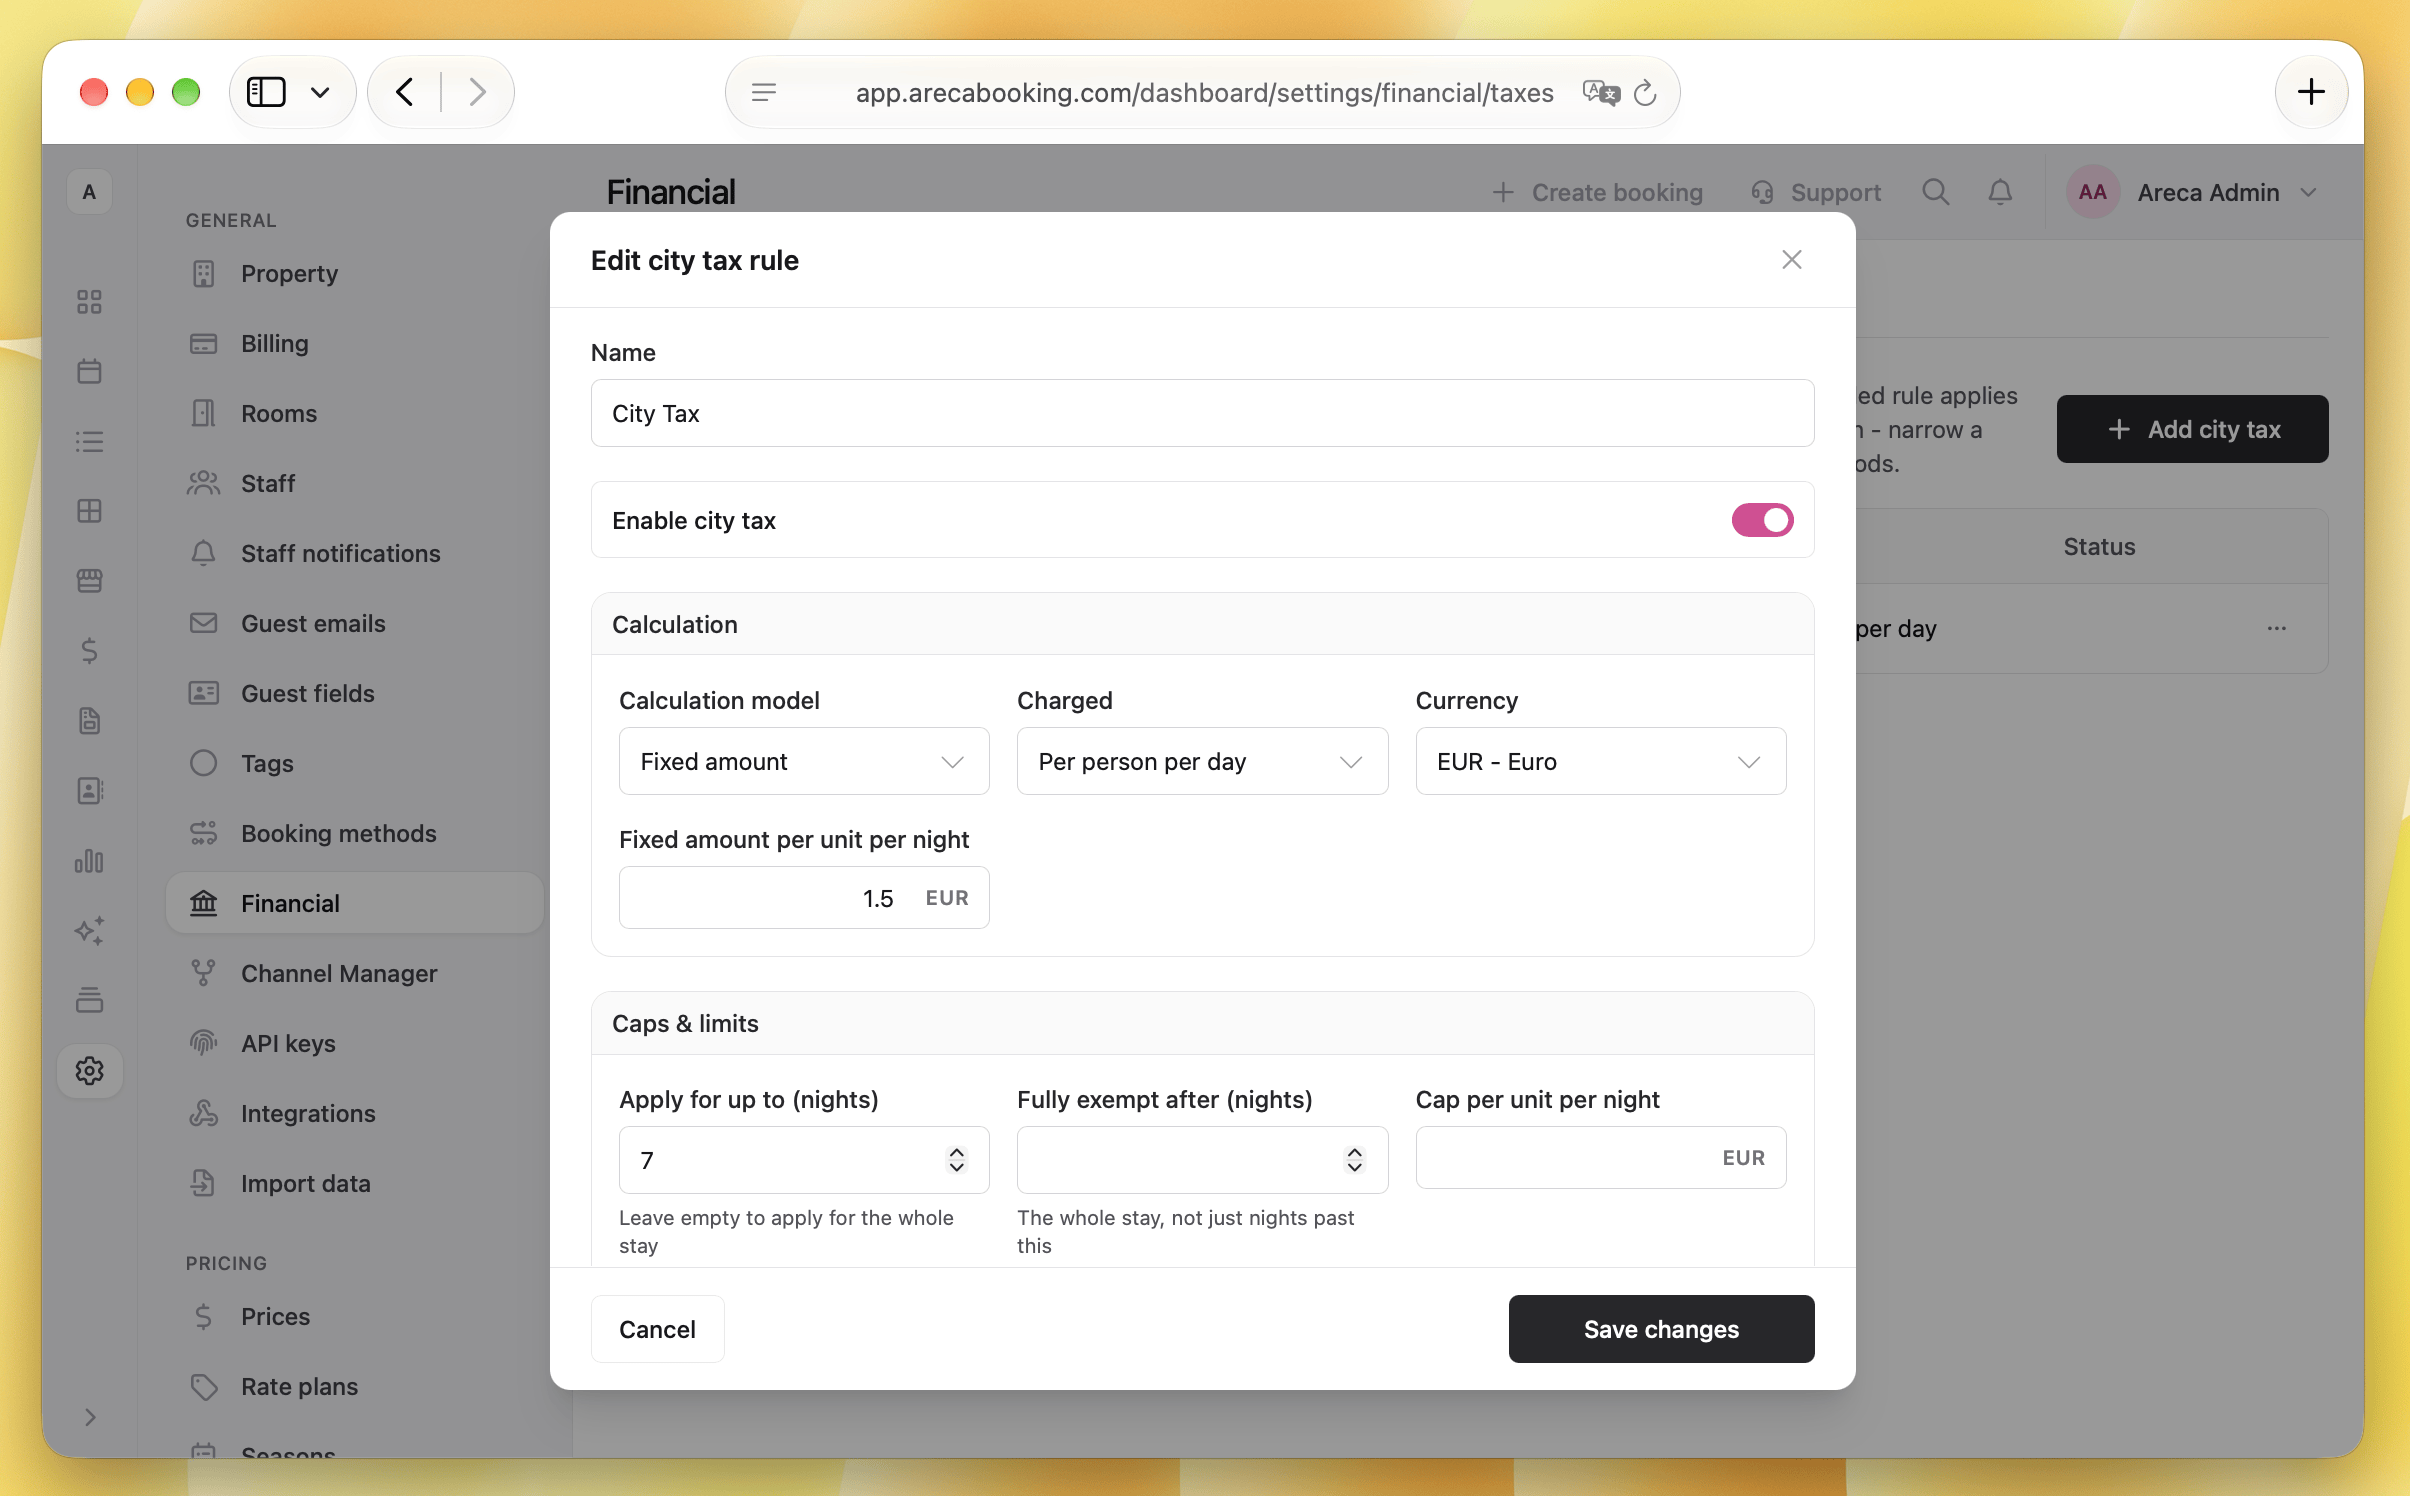Open a new tab with the plus button
Viewport: 2410px width, 1496px height.
point(2311,92)
